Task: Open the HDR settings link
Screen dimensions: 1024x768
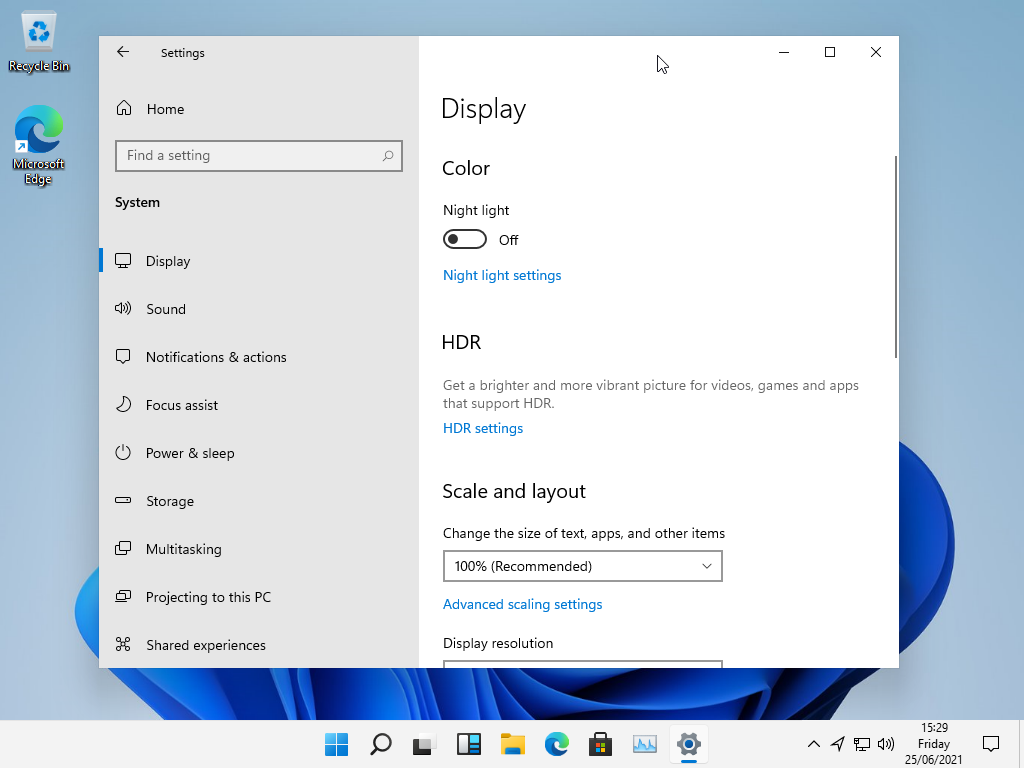Action: 483,428
